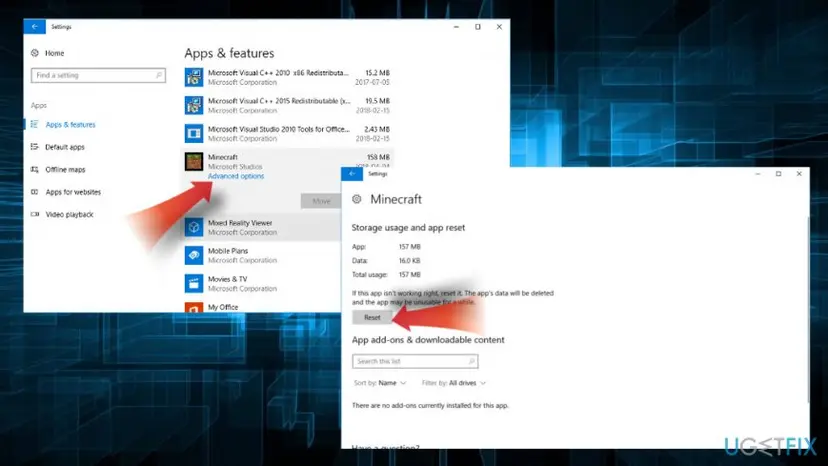Click Visual C++ 2010 x86 Redistributable icon

tap(194, 77)
